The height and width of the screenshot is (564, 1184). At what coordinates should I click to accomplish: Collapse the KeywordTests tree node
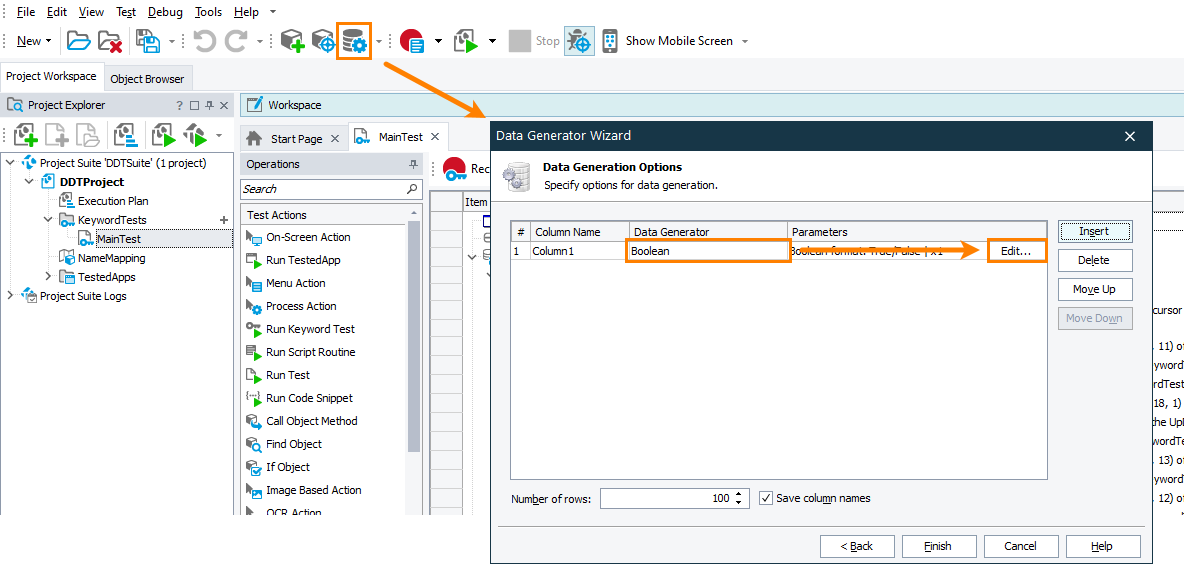coord(48,220)
